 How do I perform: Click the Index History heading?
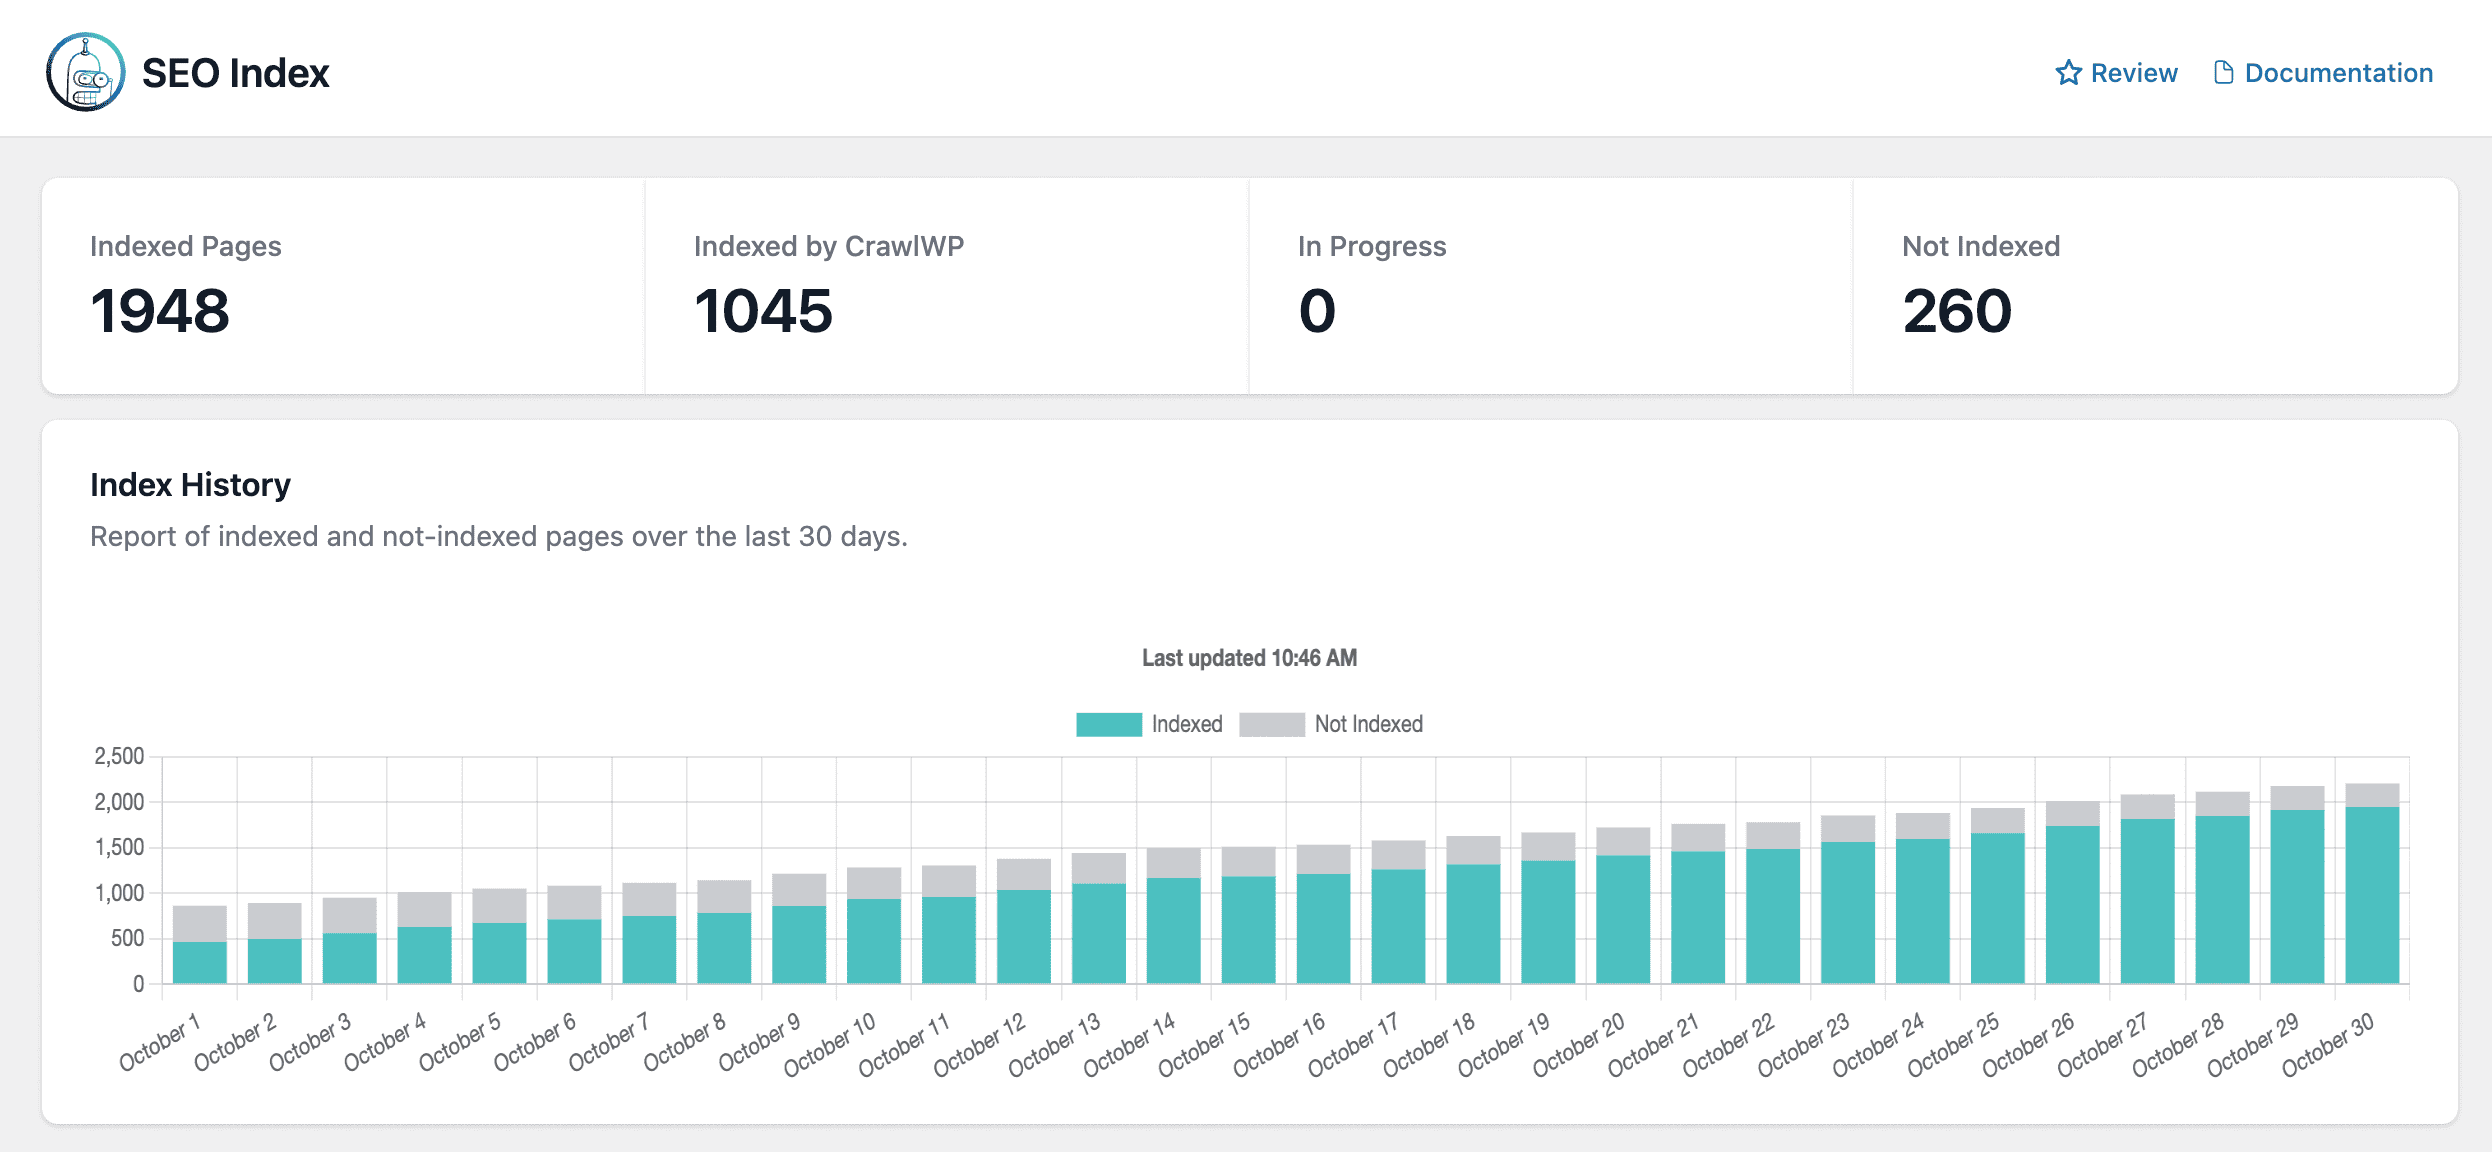tap(190, 484)
